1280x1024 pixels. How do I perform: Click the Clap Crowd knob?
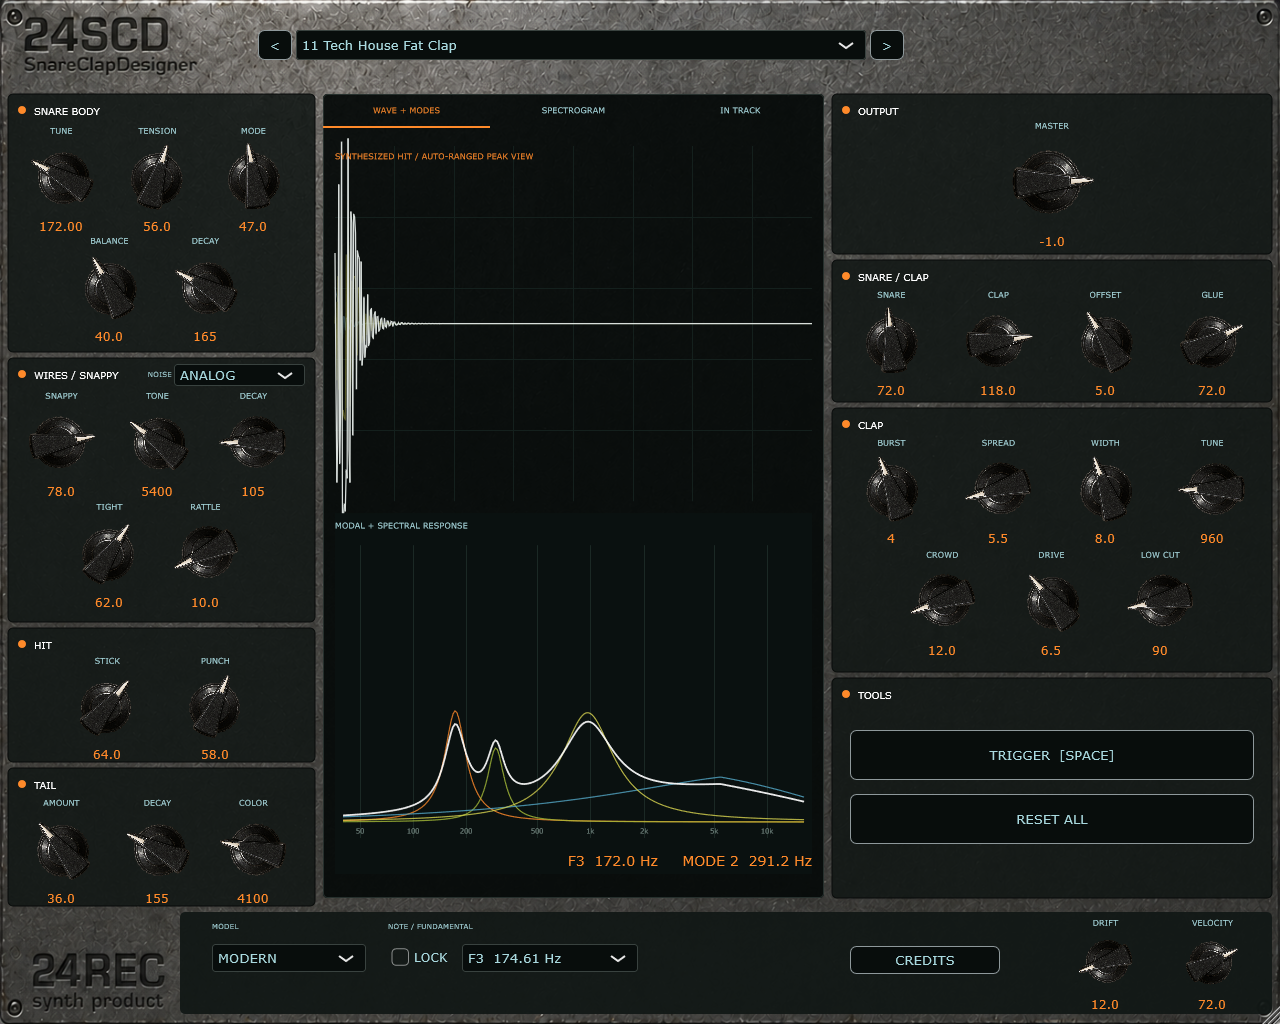pyautogui.click(x=942, y=602)
